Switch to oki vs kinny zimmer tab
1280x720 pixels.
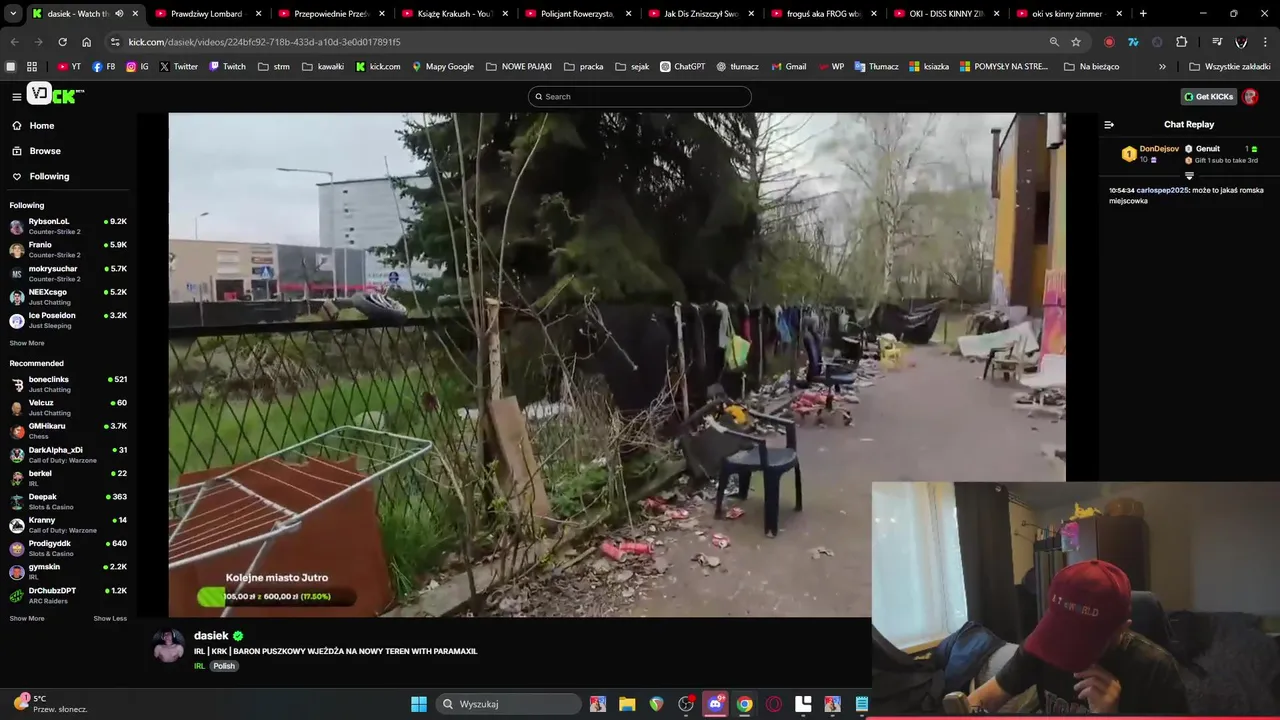pyautogui.click(x=1069, y=14)
